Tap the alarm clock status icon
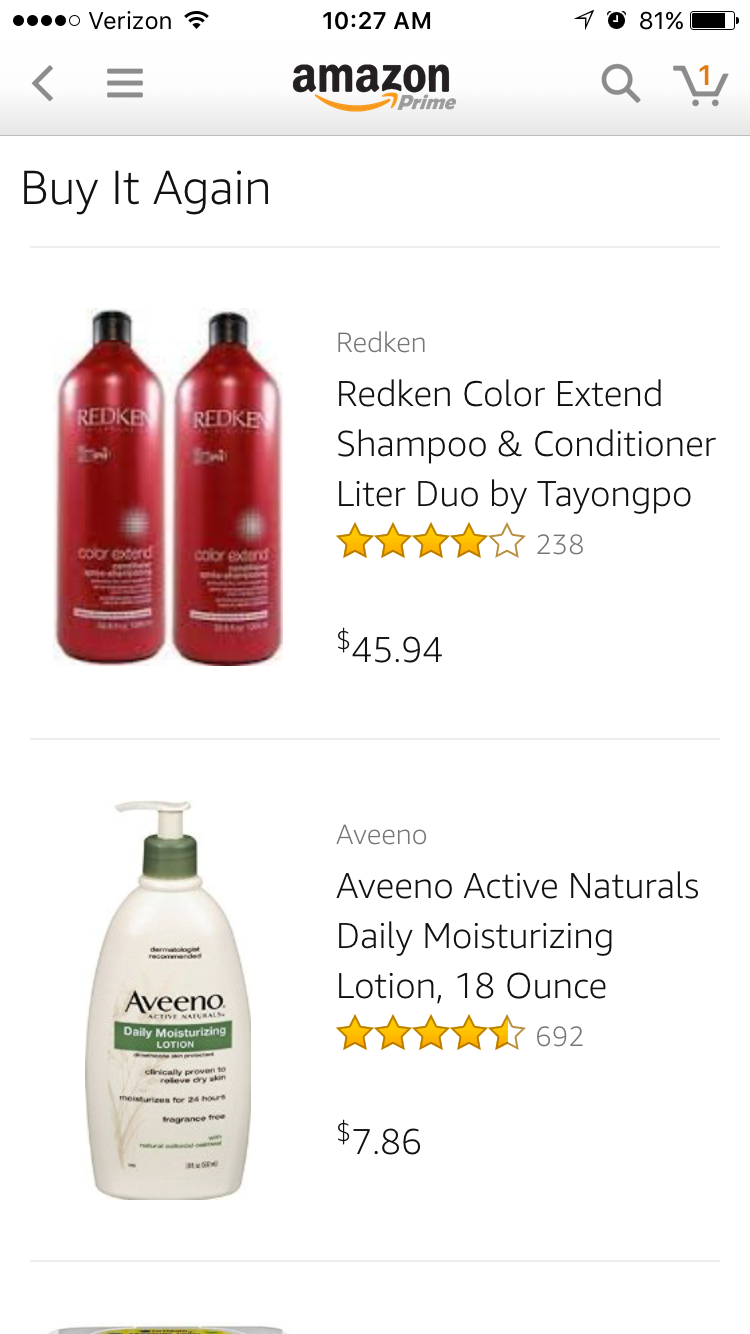 [x=616, y=20]
